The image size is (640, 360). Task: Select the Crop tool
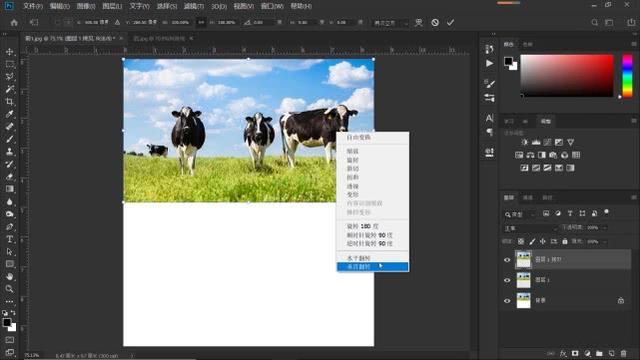tap(10, 102)
